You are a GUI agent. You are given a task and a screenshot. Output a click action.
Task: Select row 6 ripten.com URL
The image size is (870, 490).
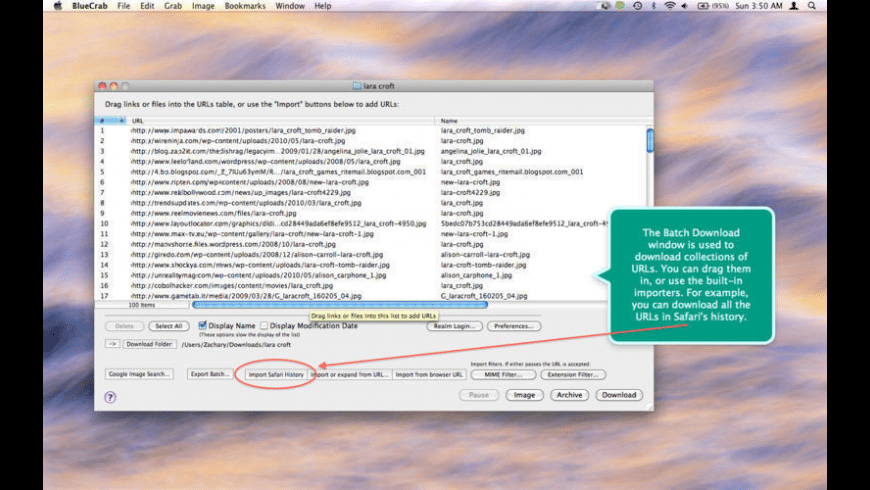pyautogui.click(x=250, y=182)
